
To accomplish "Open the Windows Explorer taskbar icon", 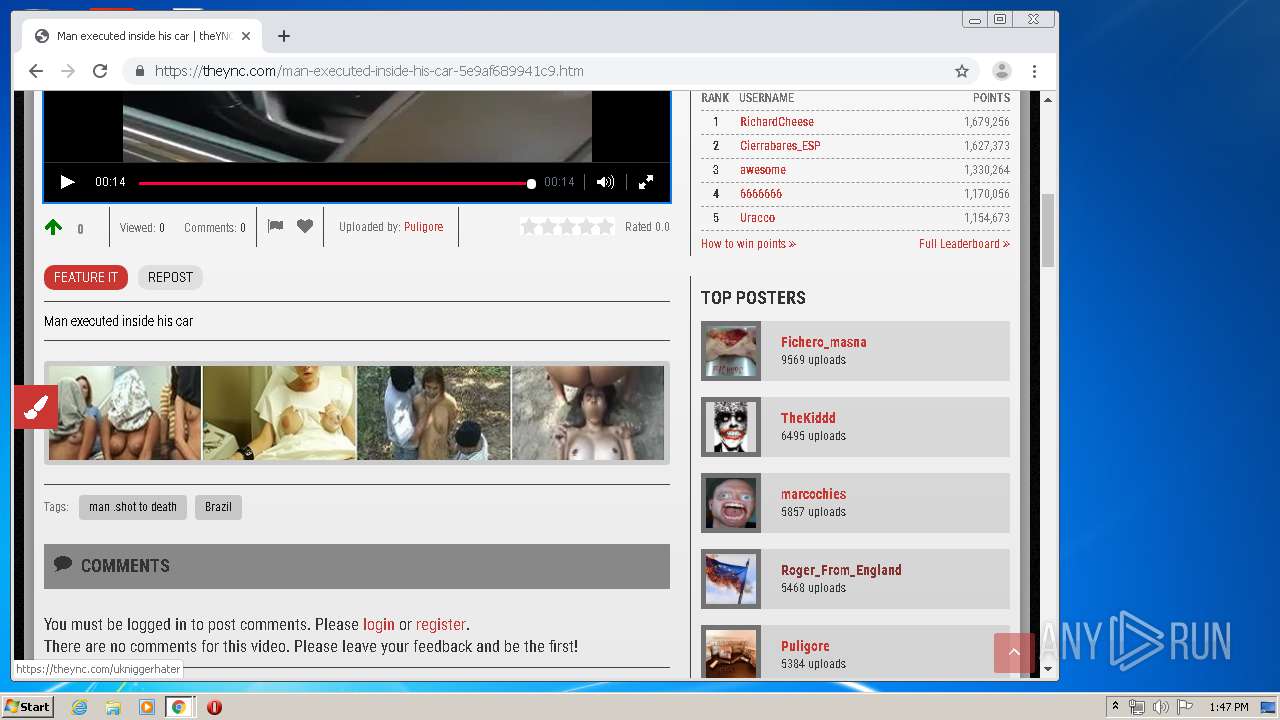I will (113, 707).
